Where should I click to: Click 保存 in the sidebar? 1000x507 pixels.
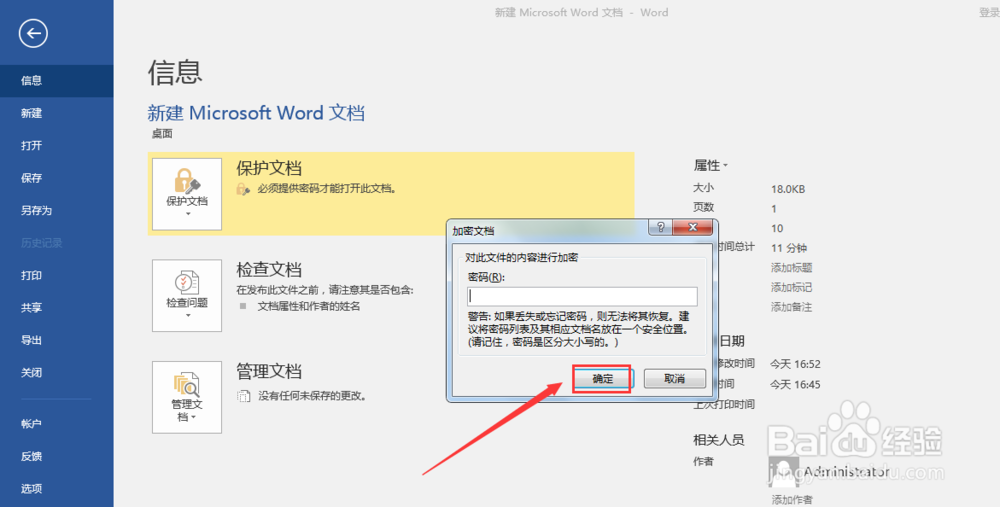point(57,178)
